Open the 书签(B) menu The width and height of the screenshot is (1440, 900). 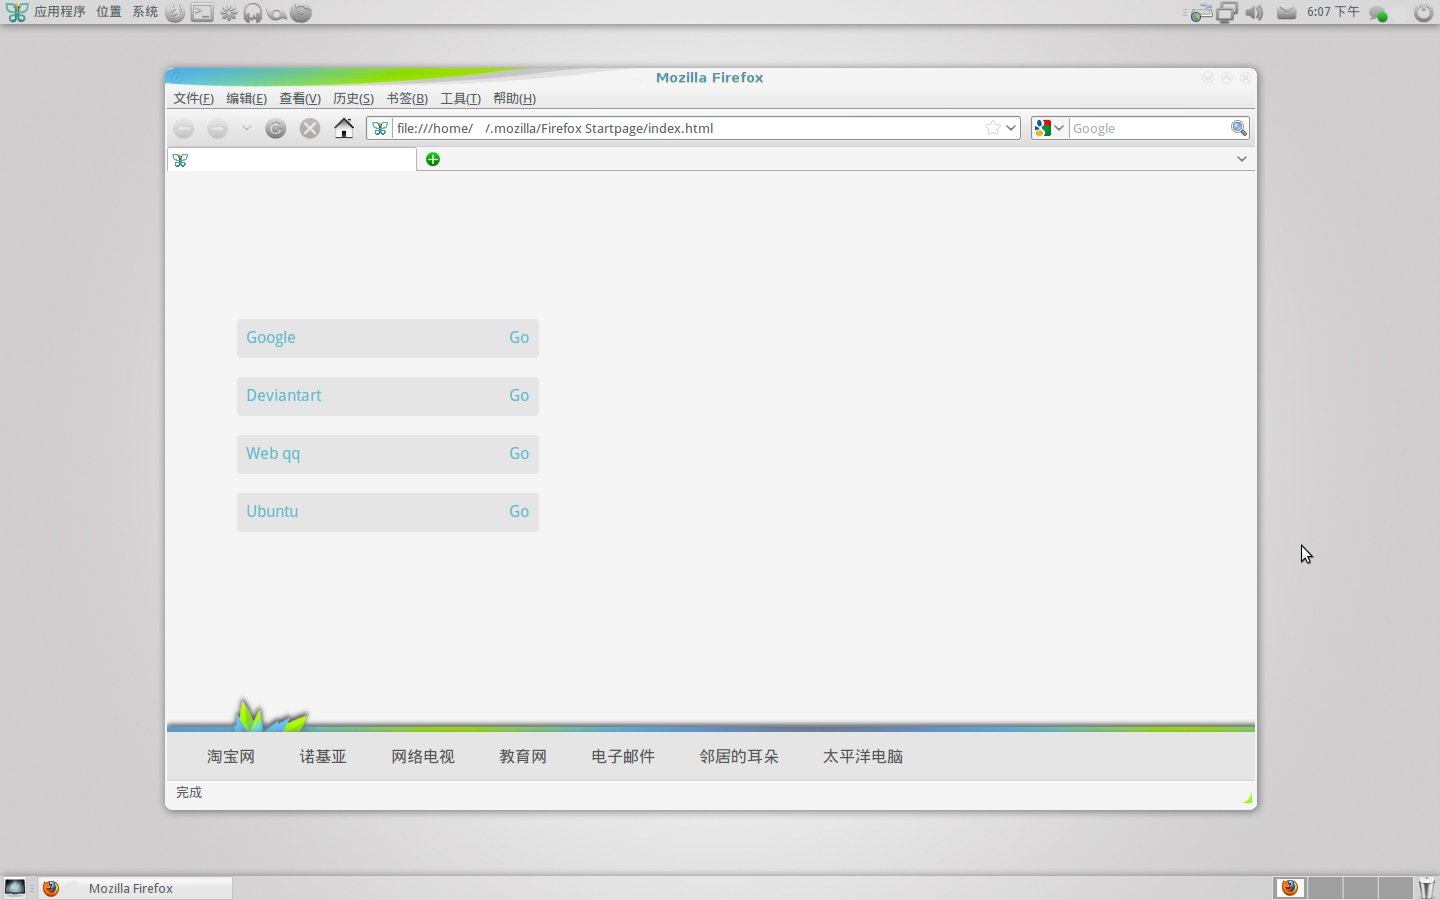coord(407,98)
